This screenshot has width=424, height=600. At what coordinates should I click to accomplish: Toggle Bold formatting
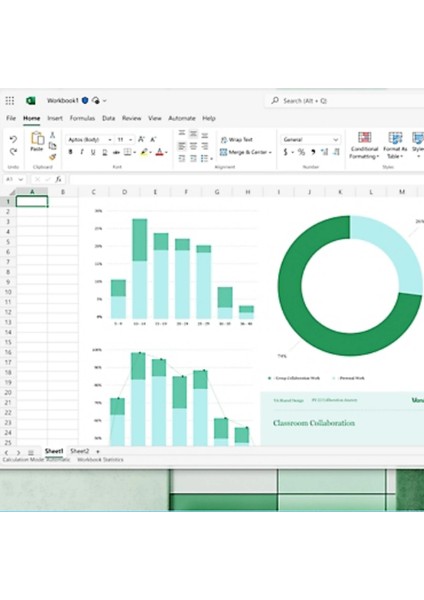[x=70, y=152]
